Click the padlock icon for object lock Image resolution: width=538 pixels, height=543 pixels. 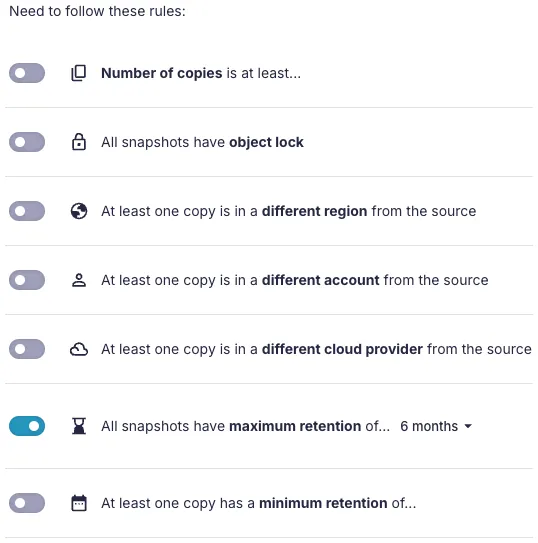tap(79, 142)
